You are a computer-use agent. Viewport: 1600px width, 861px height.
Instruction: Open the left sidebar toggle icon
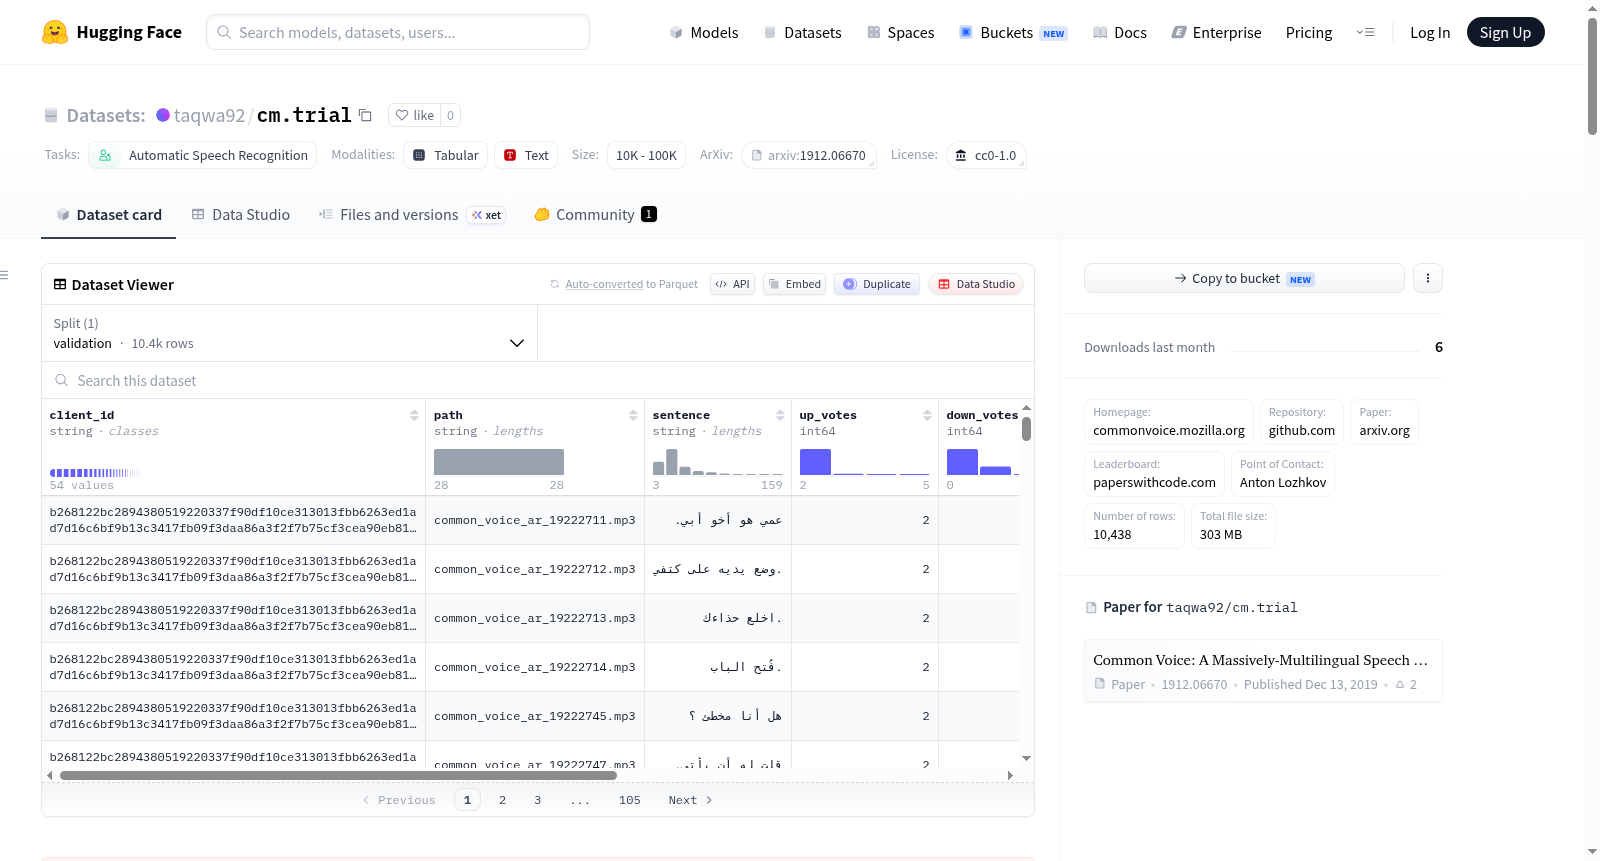click(x=5, y=275)
